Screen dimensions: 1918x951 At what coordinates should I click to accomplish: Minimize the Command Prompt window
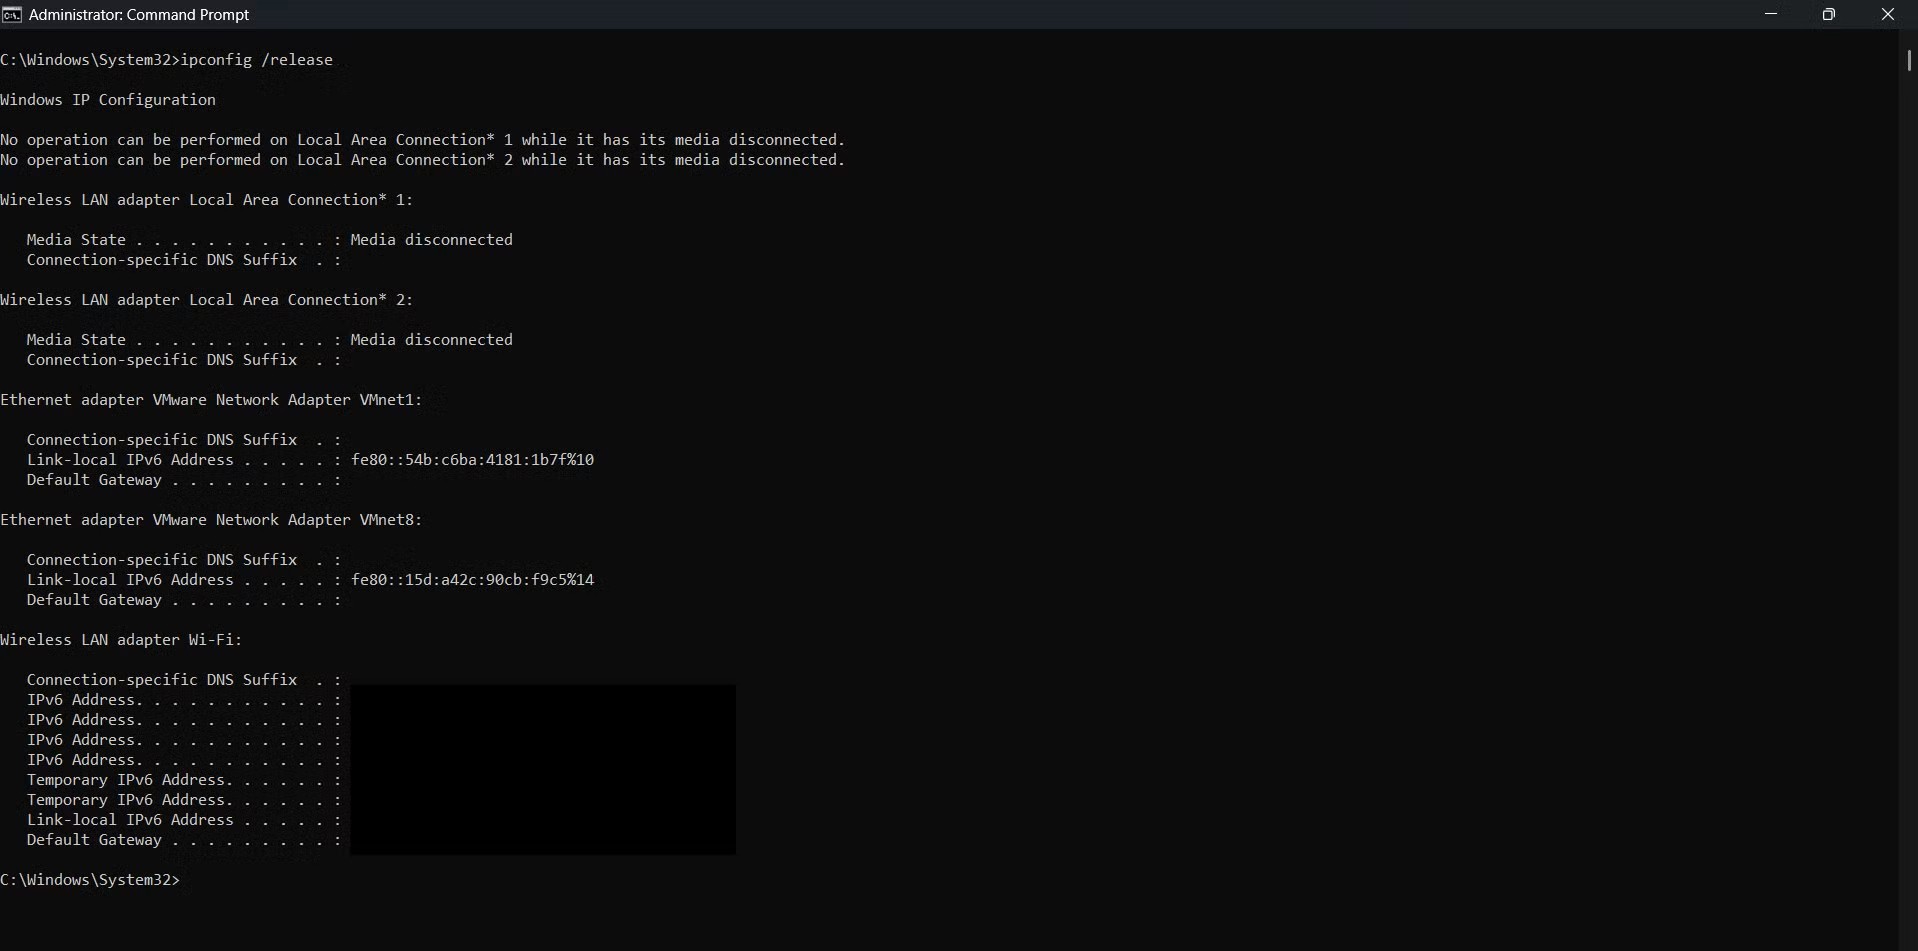(x=1771, y=15)
